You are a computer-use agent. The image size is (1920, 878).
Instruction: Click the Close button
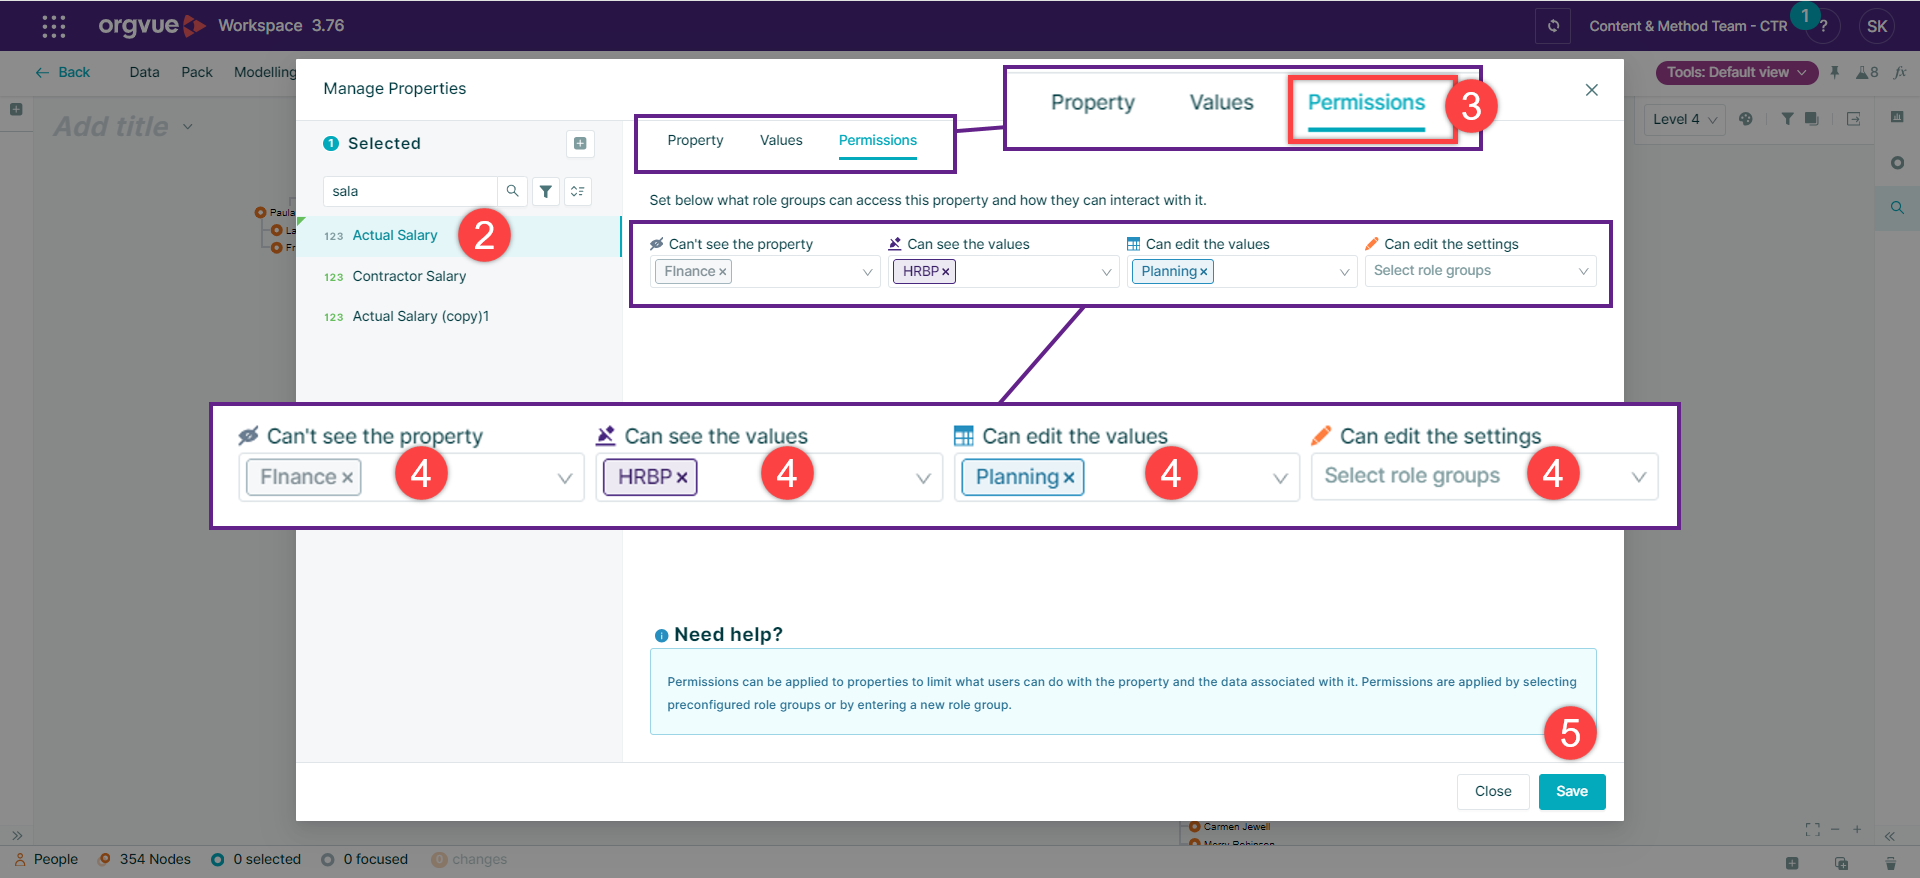click(1493, 791)
